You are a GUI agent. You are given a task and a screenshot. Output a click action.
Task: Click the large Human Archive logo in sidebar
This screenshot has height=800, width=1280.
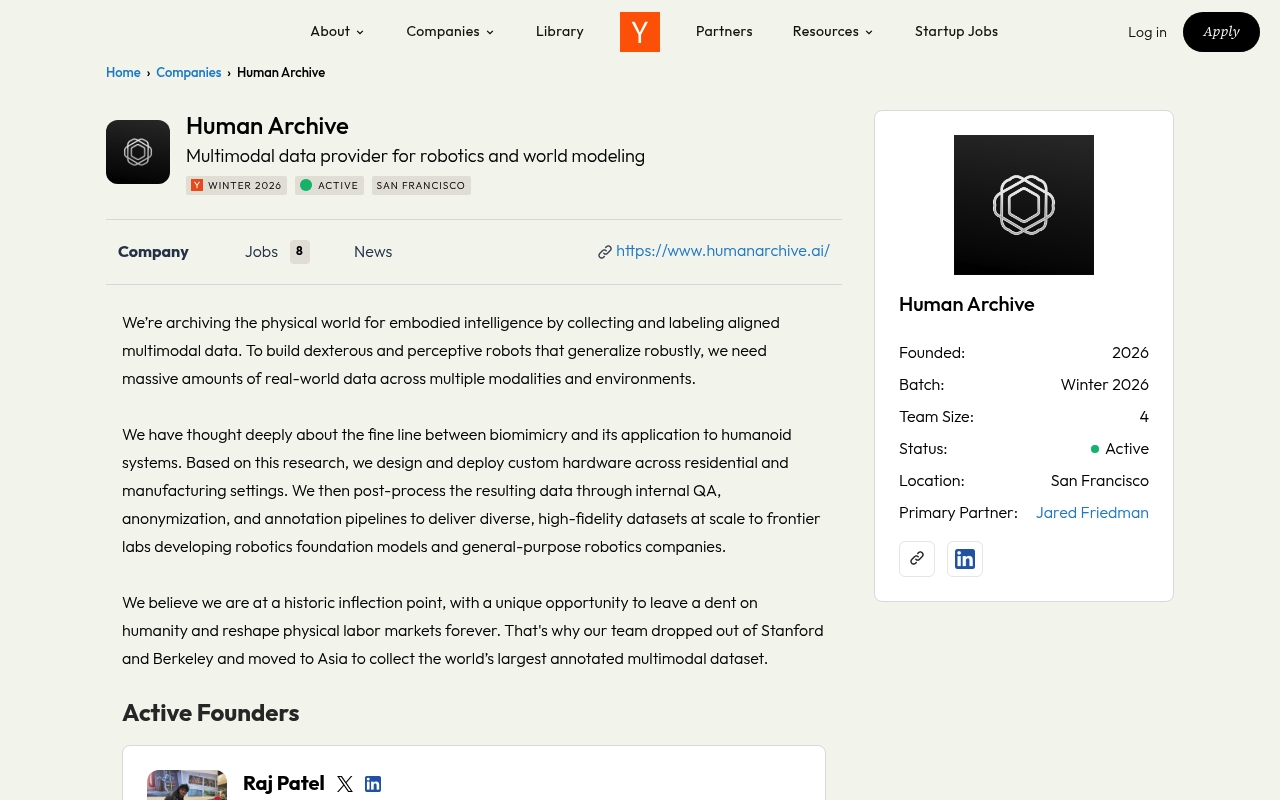[x=1024, y=205]
